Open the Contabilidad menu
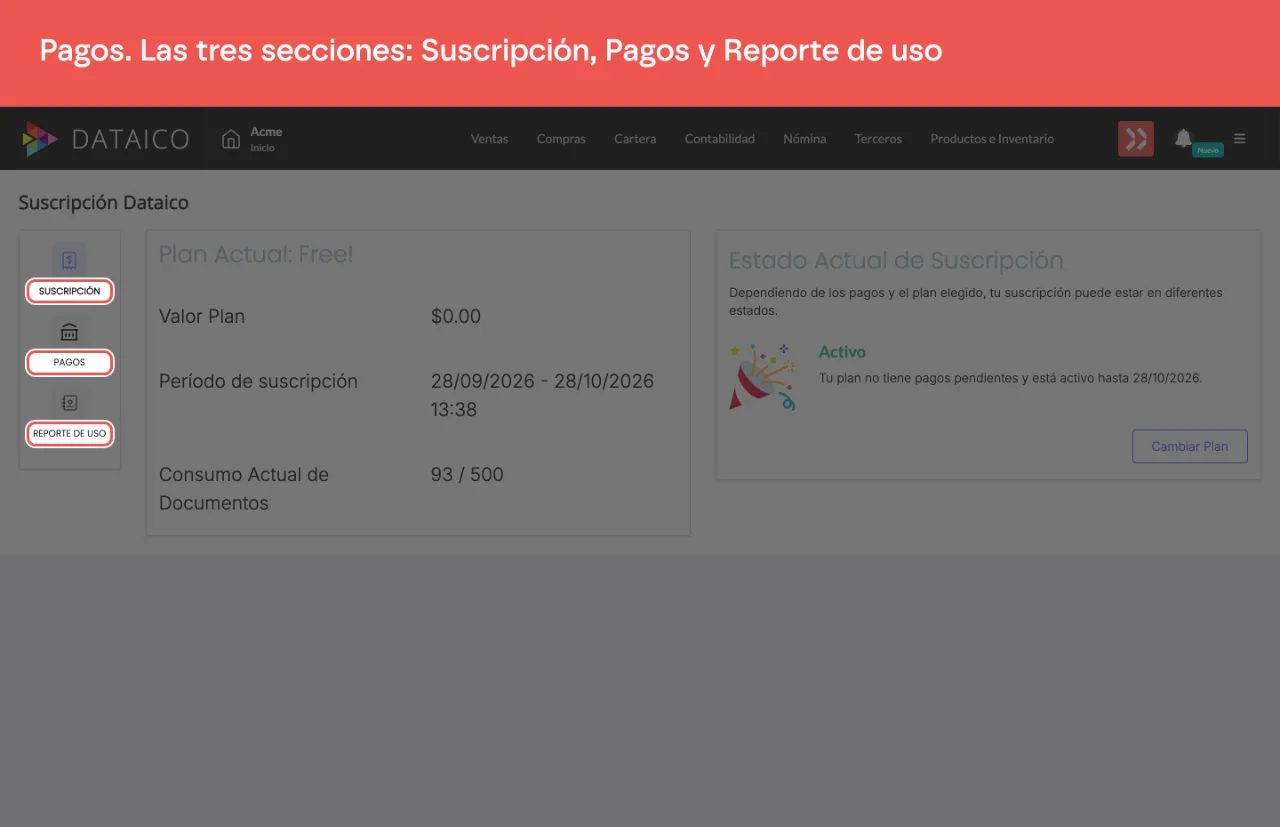1280x827 pixels. (x=720, y=139)
